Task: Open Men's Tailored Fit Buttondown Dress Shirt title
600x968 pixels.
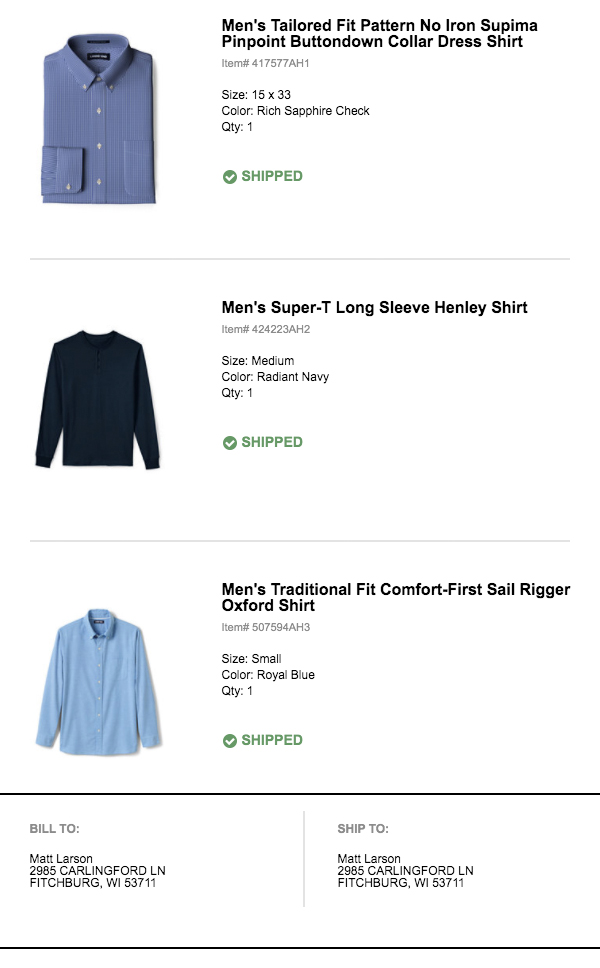Action: tap(379, 34)
